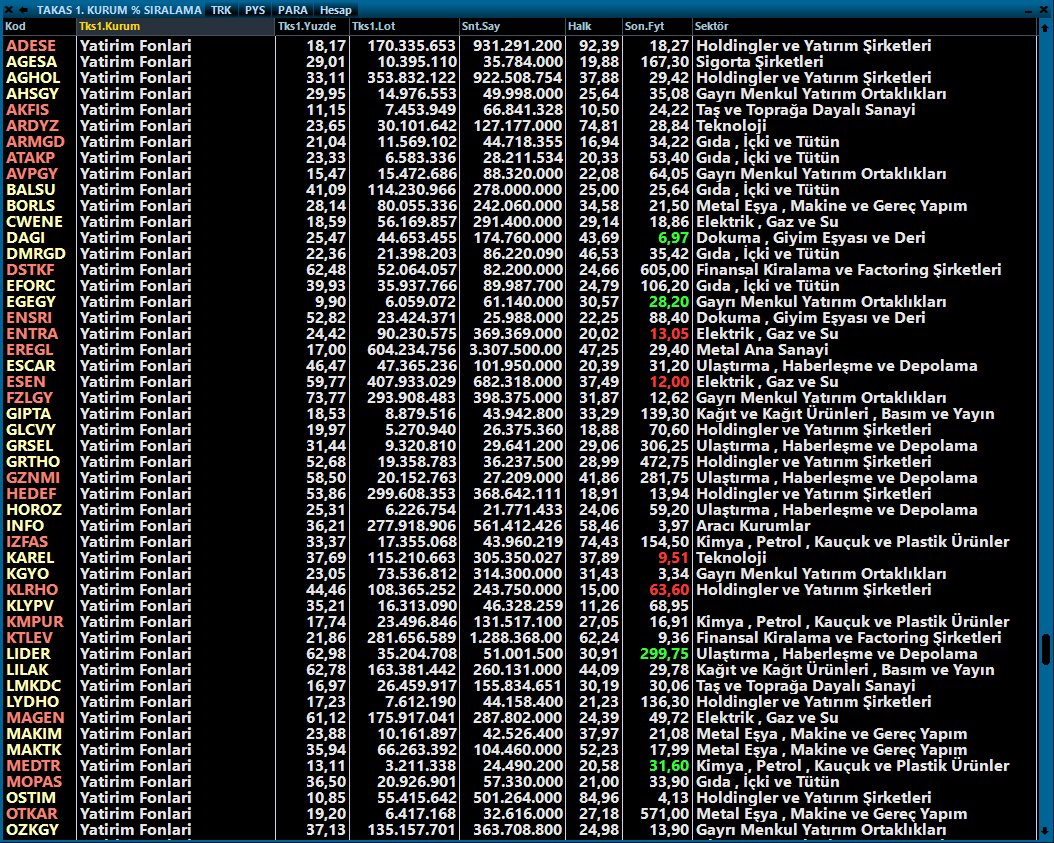Image resolution: width=1054 pixels, height=843 pixels.
Task: Click the 3.307.500.00 share count for EREGL
Action: [x=516, y=350]
